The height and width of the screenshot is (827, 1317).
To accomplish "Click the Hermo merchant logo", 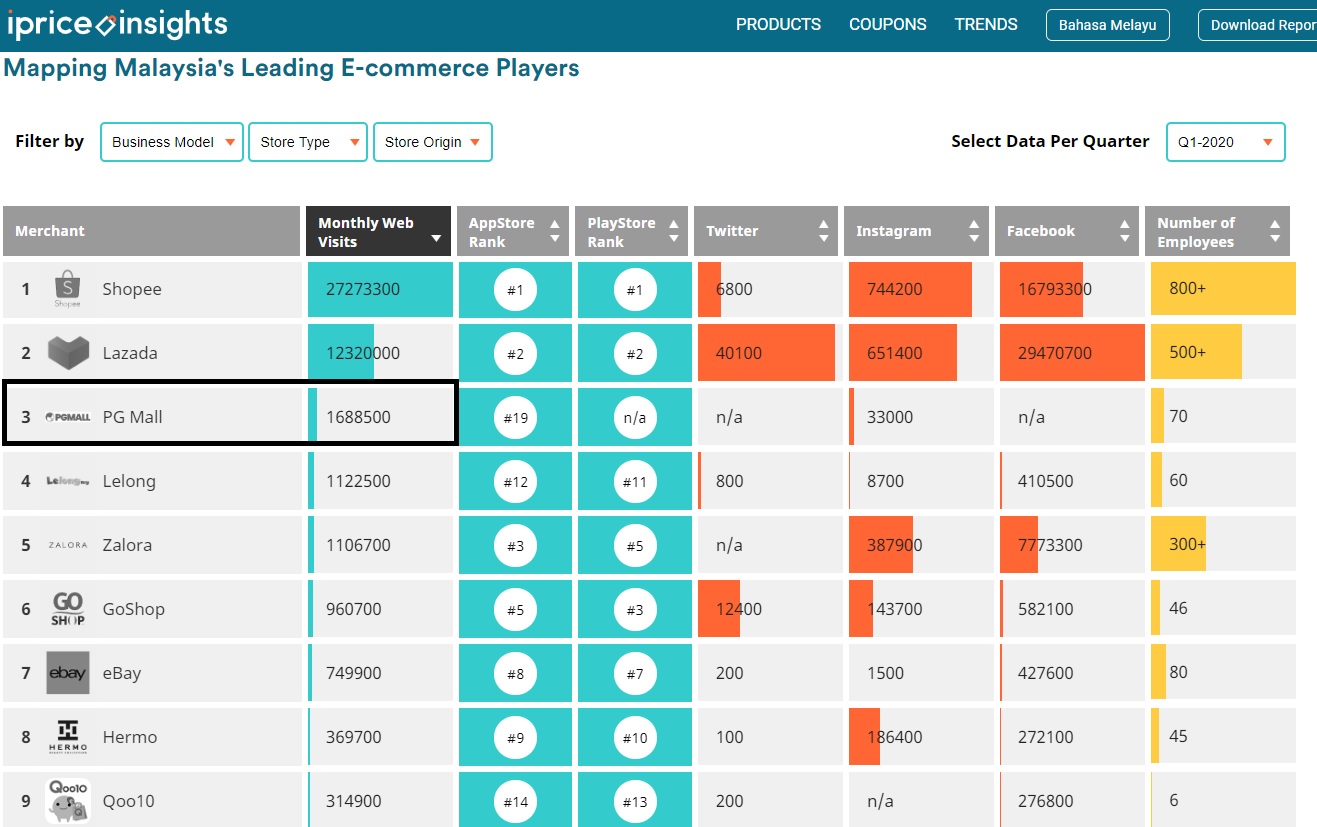I will pos(68,737).
